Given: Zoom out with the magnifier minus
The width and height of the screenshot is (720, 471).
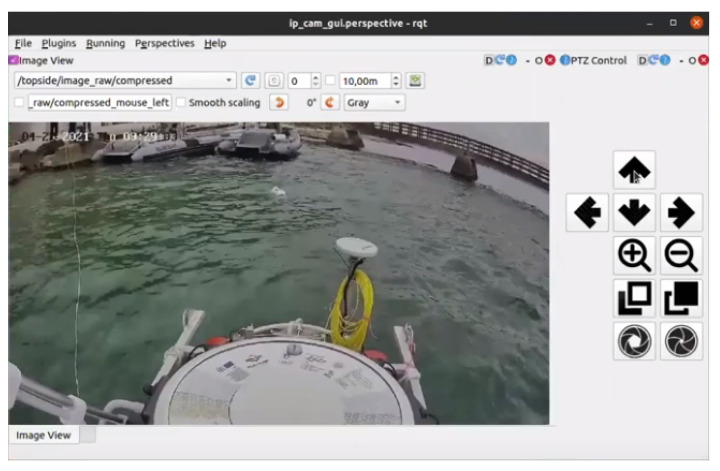Looking at the screenshot, I should 681,256.
